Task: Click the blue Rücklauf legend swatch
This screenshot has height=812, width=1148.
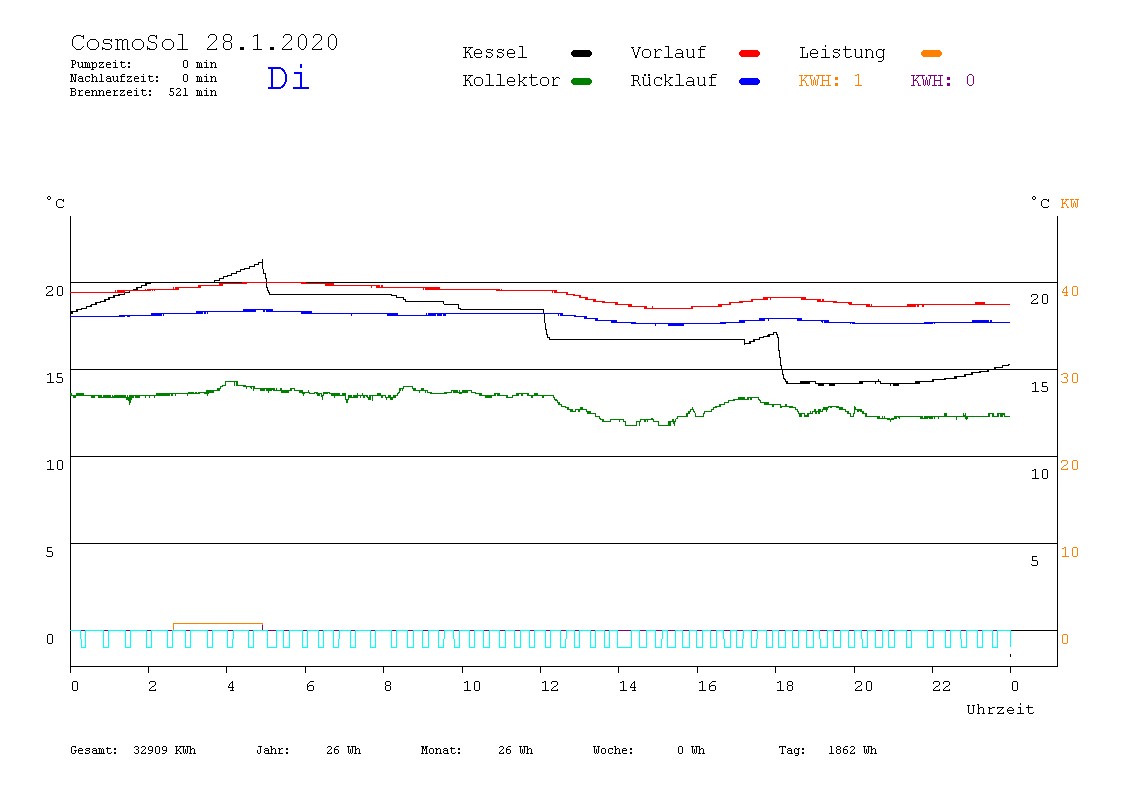Action: (749, 81)
